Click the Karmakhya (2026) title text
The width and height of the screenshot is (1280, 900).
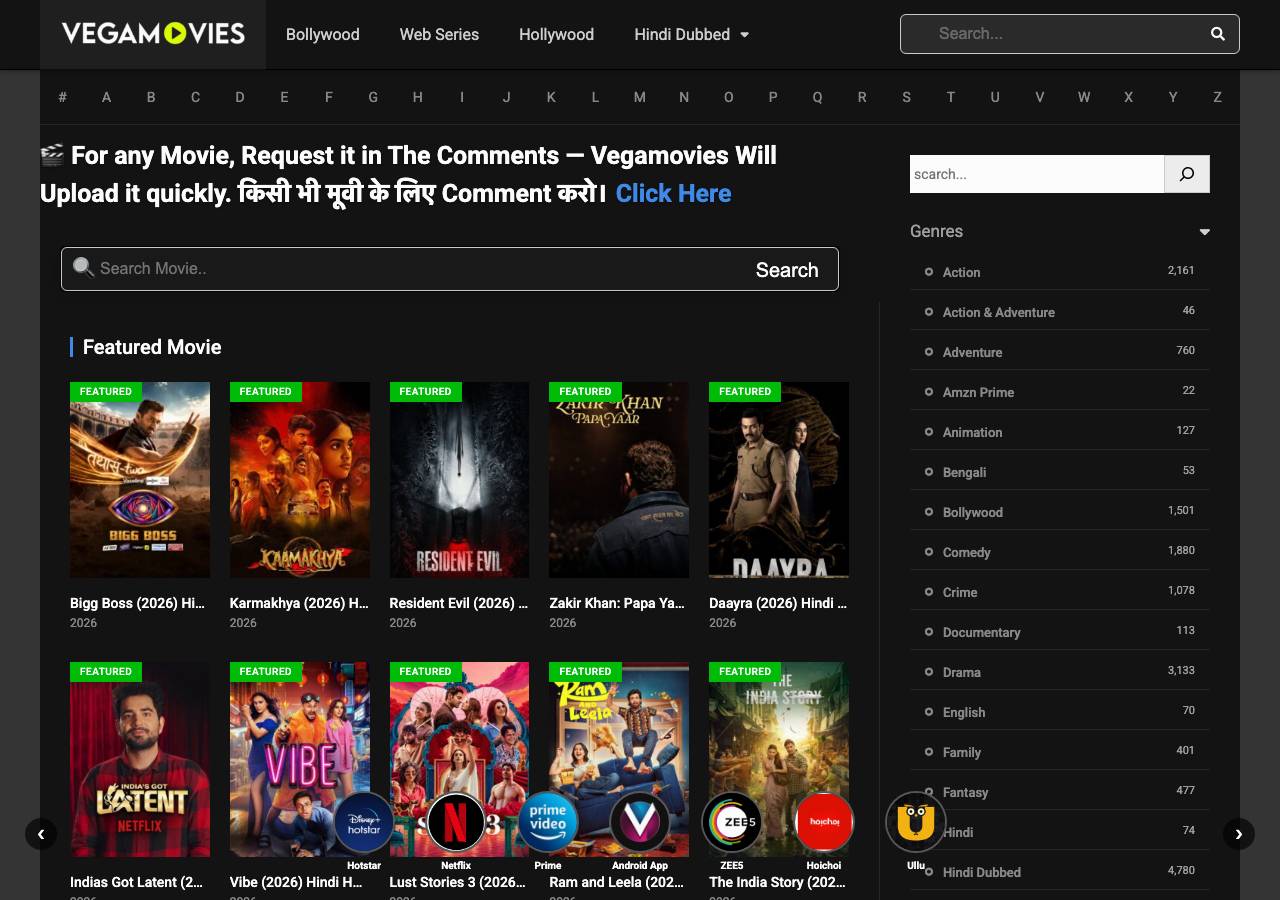pos(299,603)
